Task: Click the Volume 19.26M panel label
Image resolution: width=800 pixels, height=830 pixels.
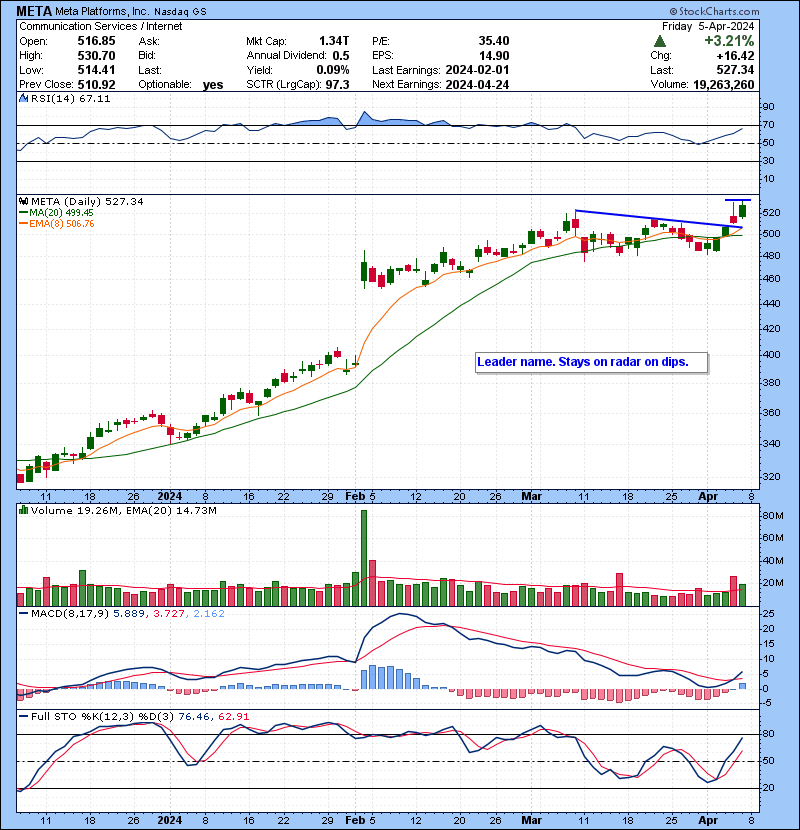Action: click(x=60, y=511)
